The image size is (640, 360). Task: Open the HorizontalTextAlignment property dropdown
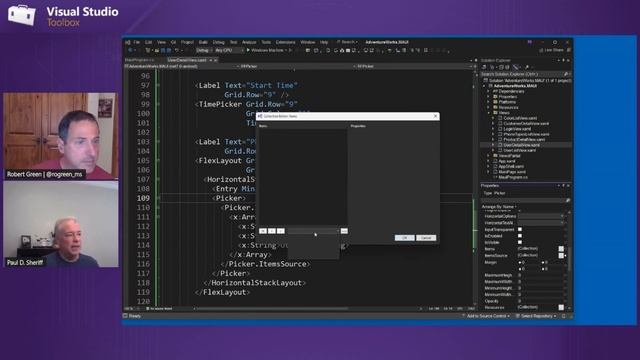541,223
